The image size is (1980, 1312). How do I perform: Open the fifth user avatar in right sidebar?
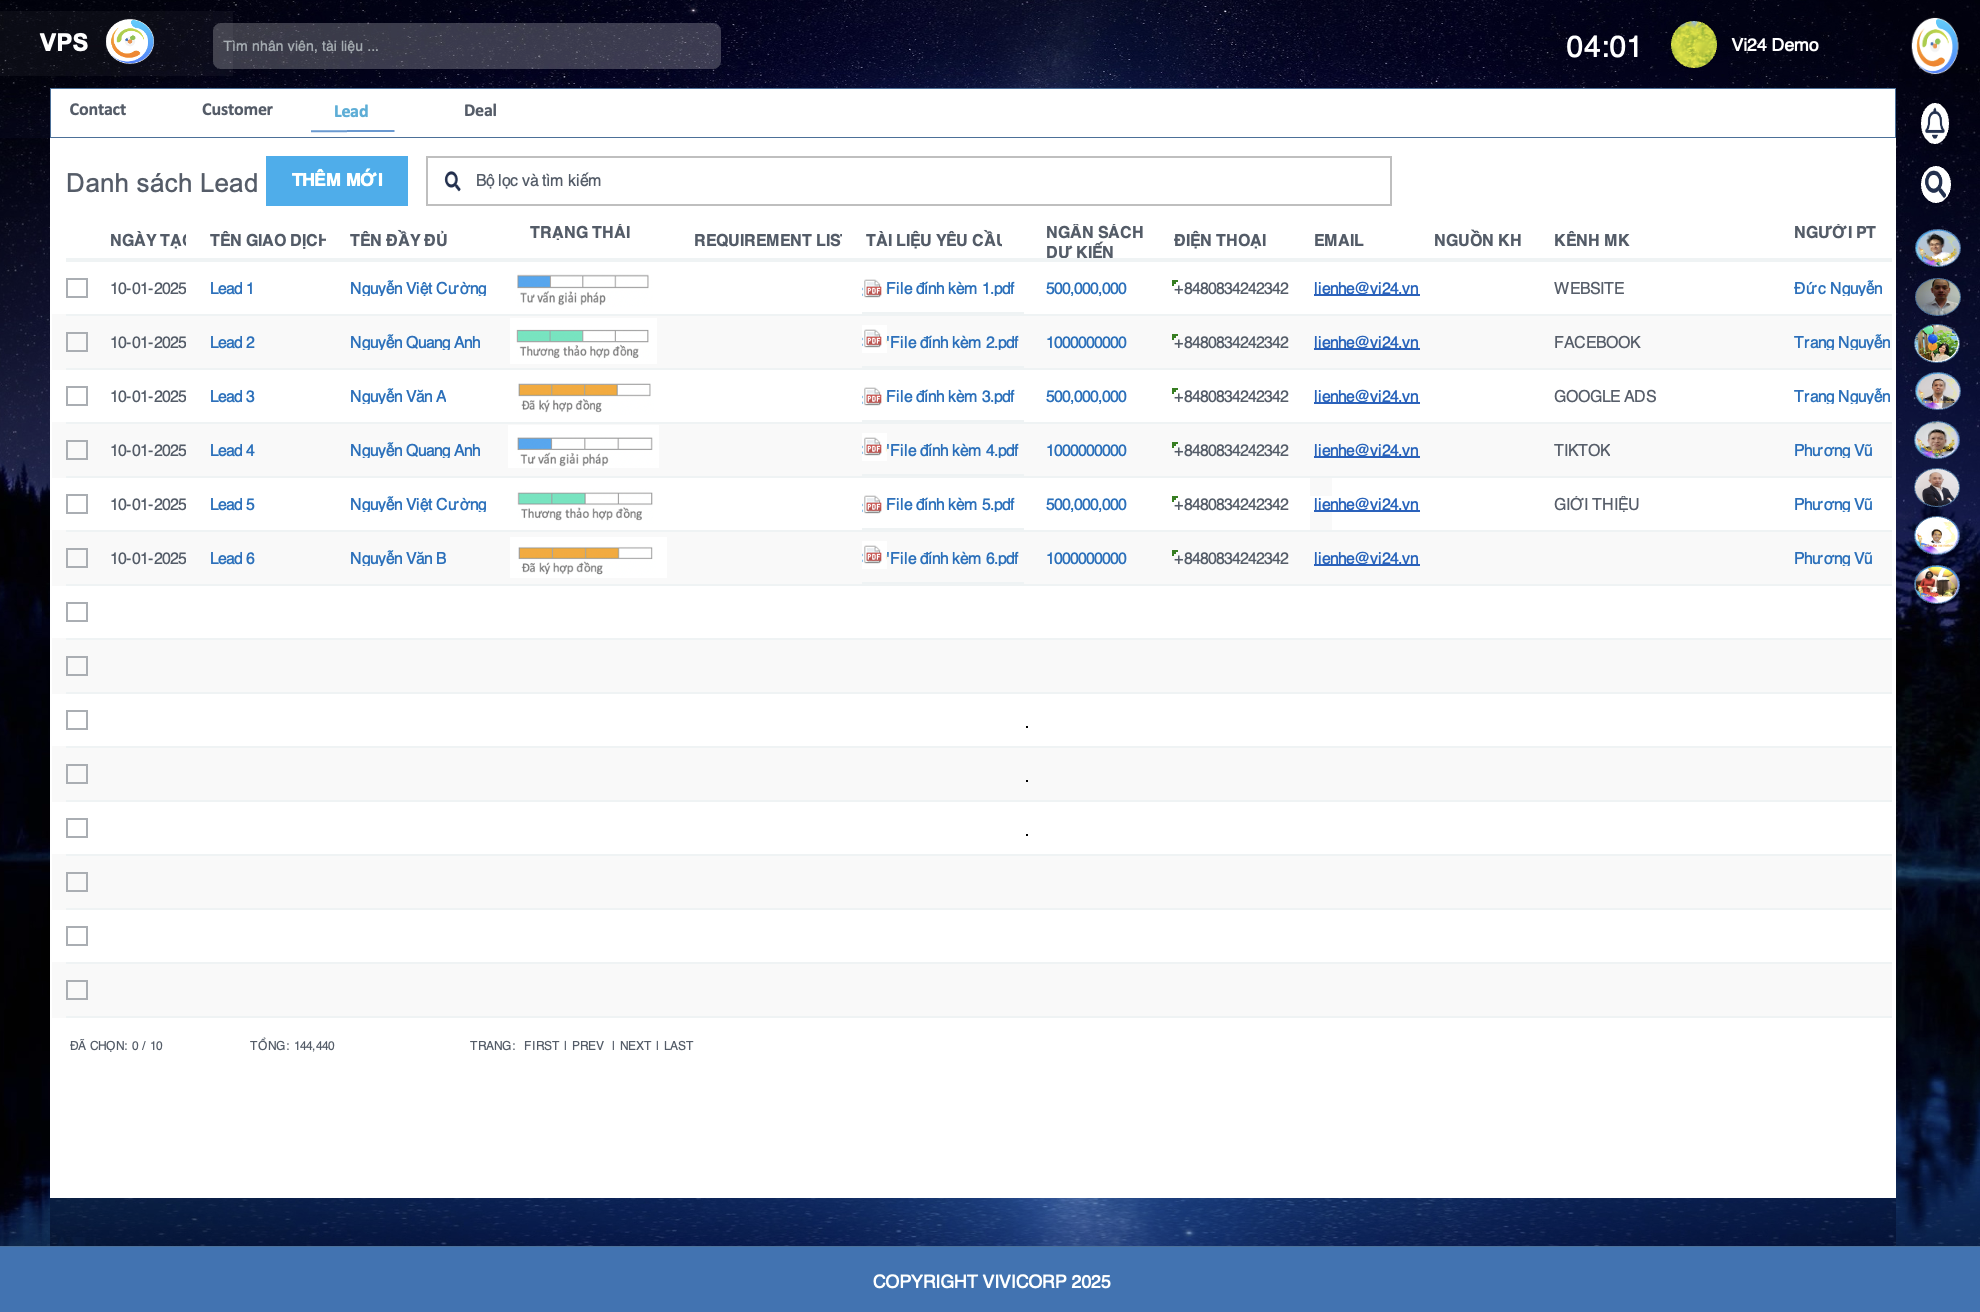[x=1937, y=440]
